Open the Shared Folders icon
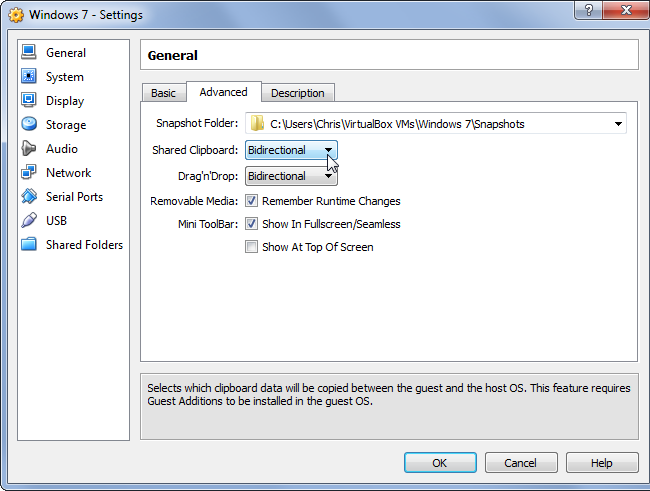The height and width of the screenshot is (491, 650). pyautogui.click(x=29, y=245)
